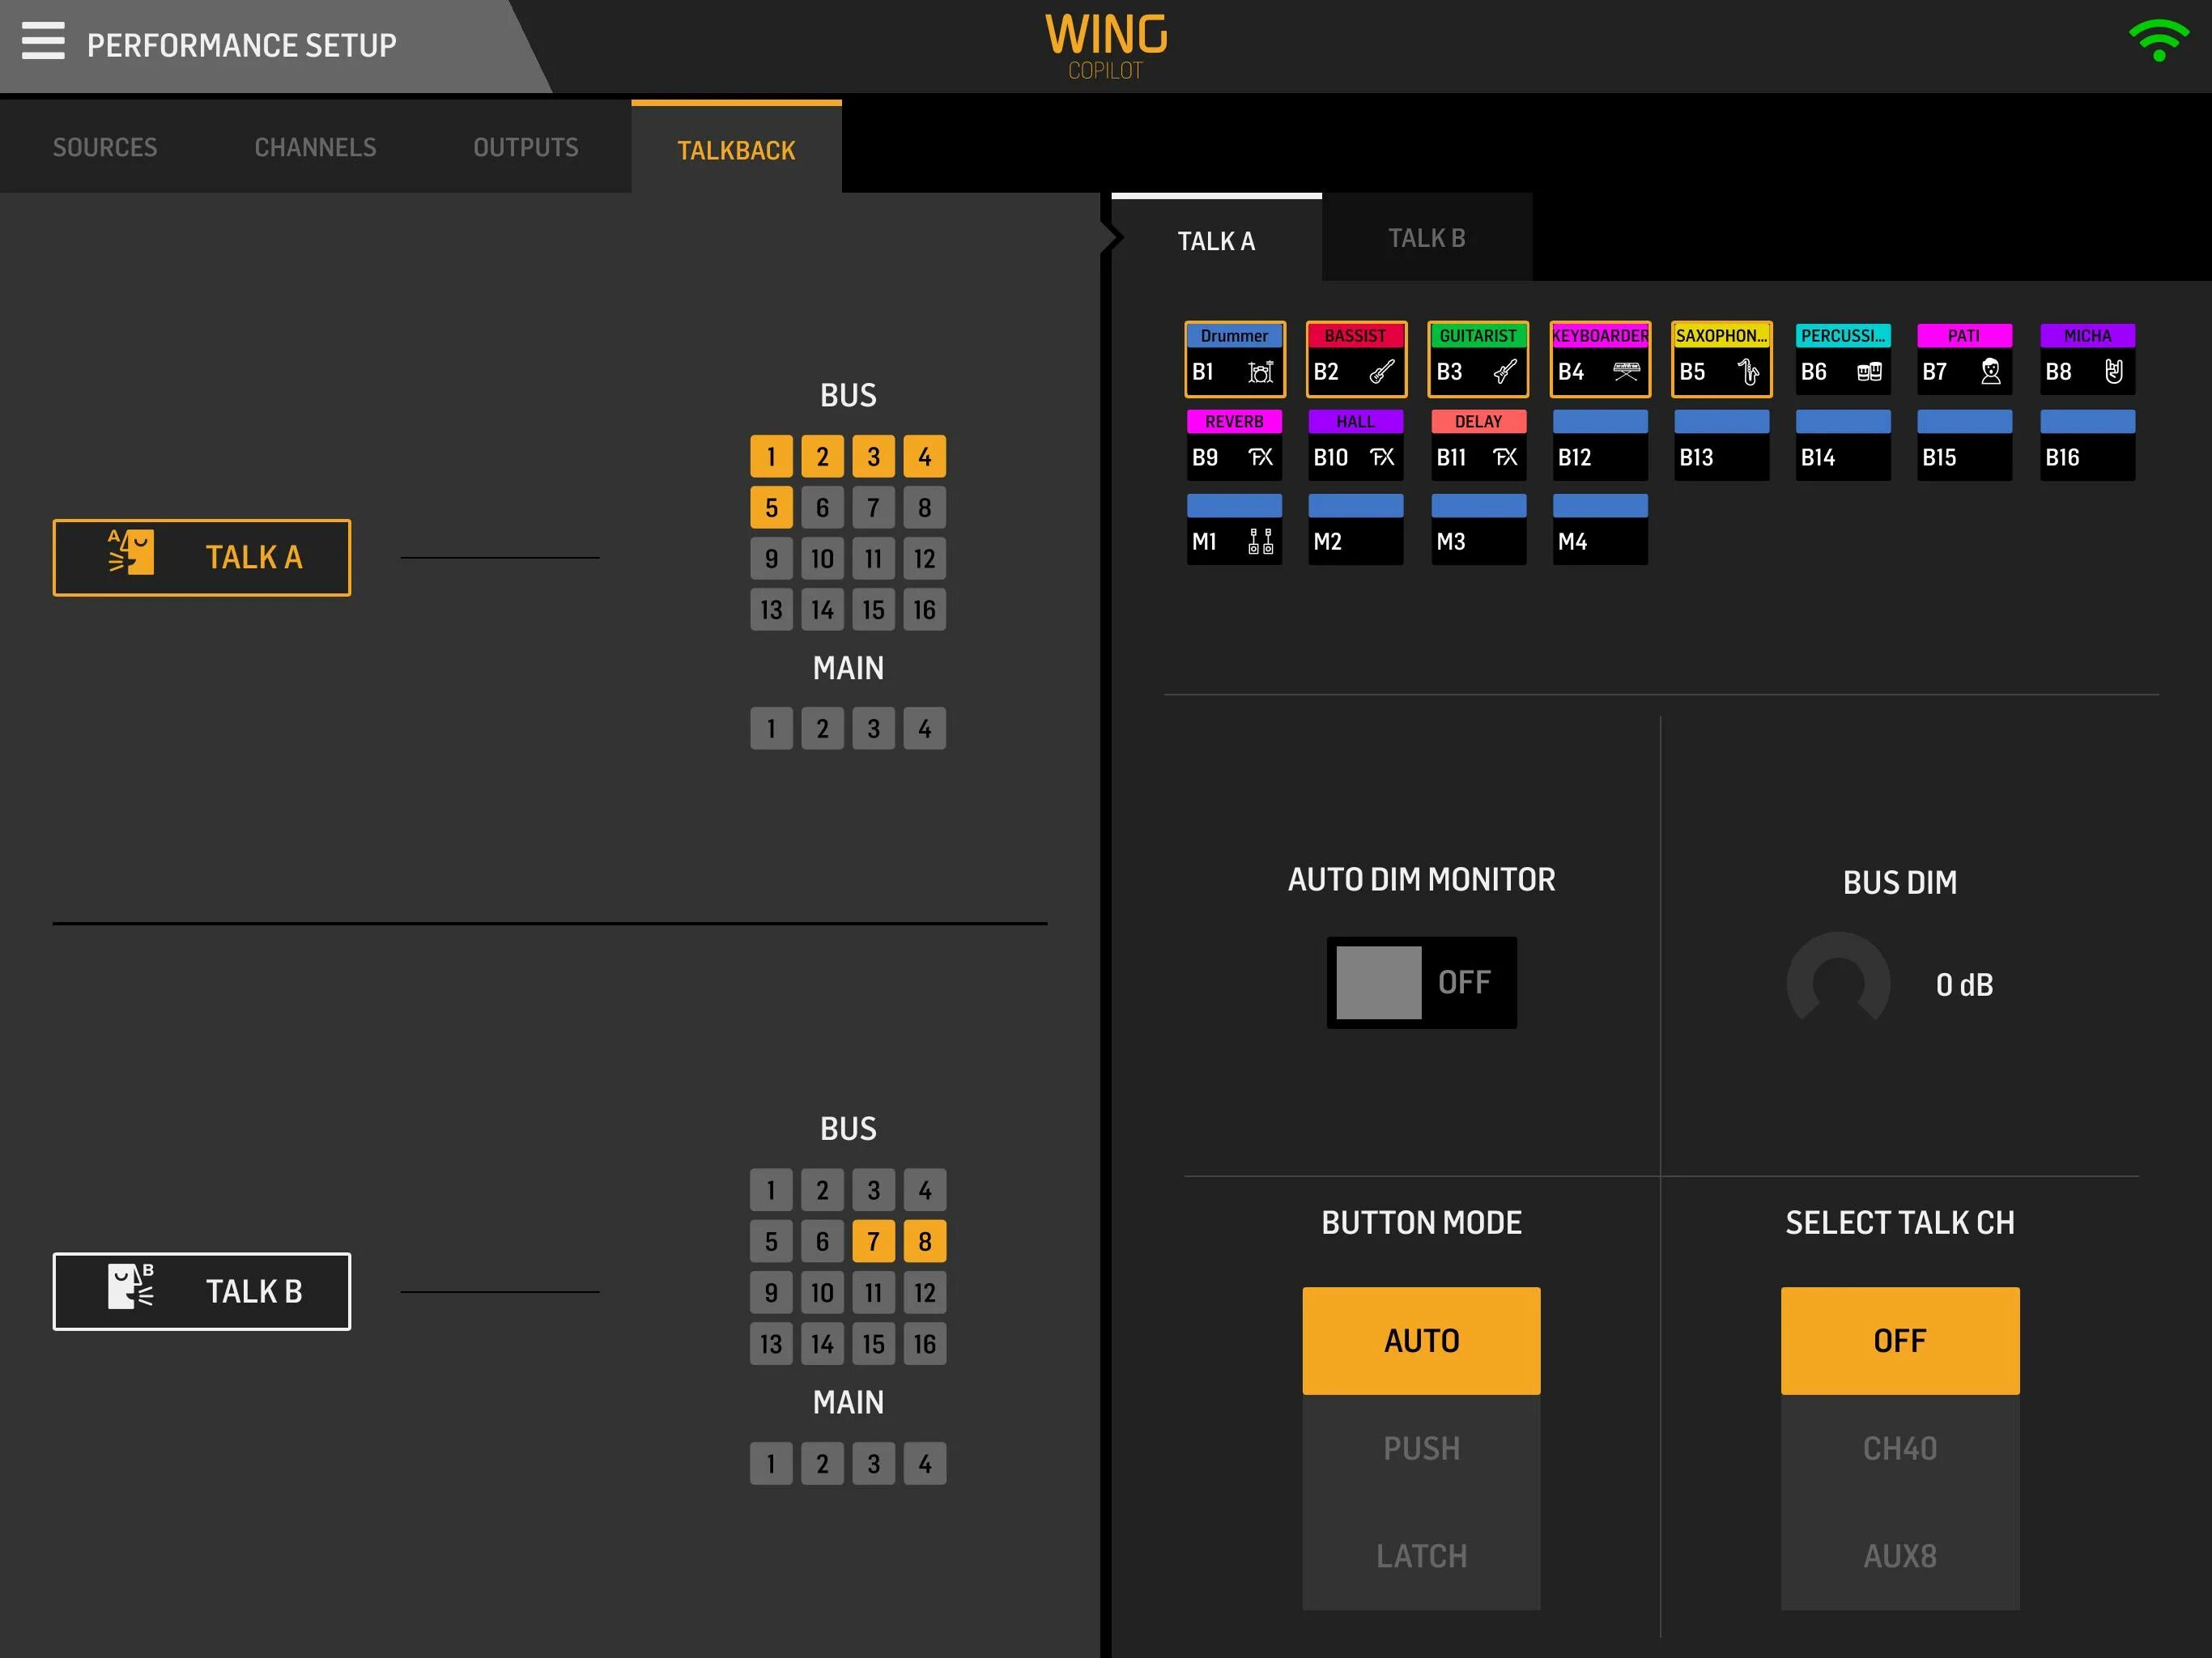Select Bus 1 for TALK A routing
This screenshot has height=1658, width=2212.
pos(773,457)
